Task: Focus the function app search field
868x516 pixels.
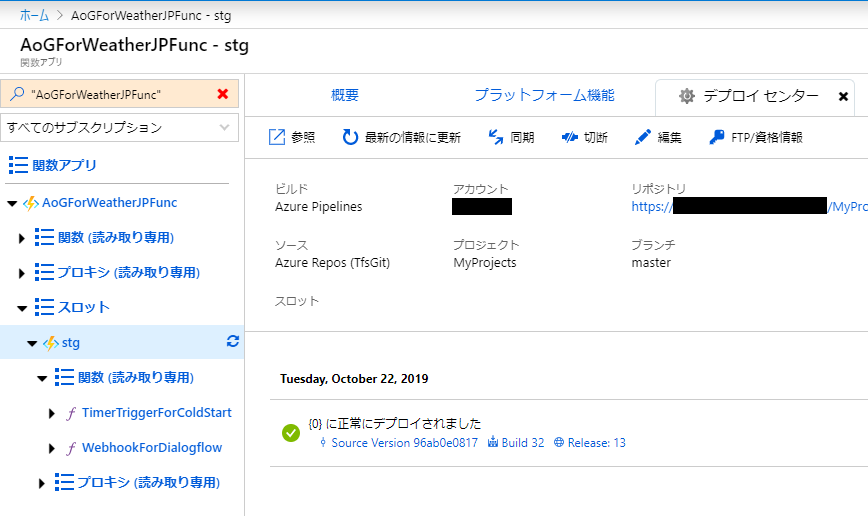Action: (x=120, y=94)
